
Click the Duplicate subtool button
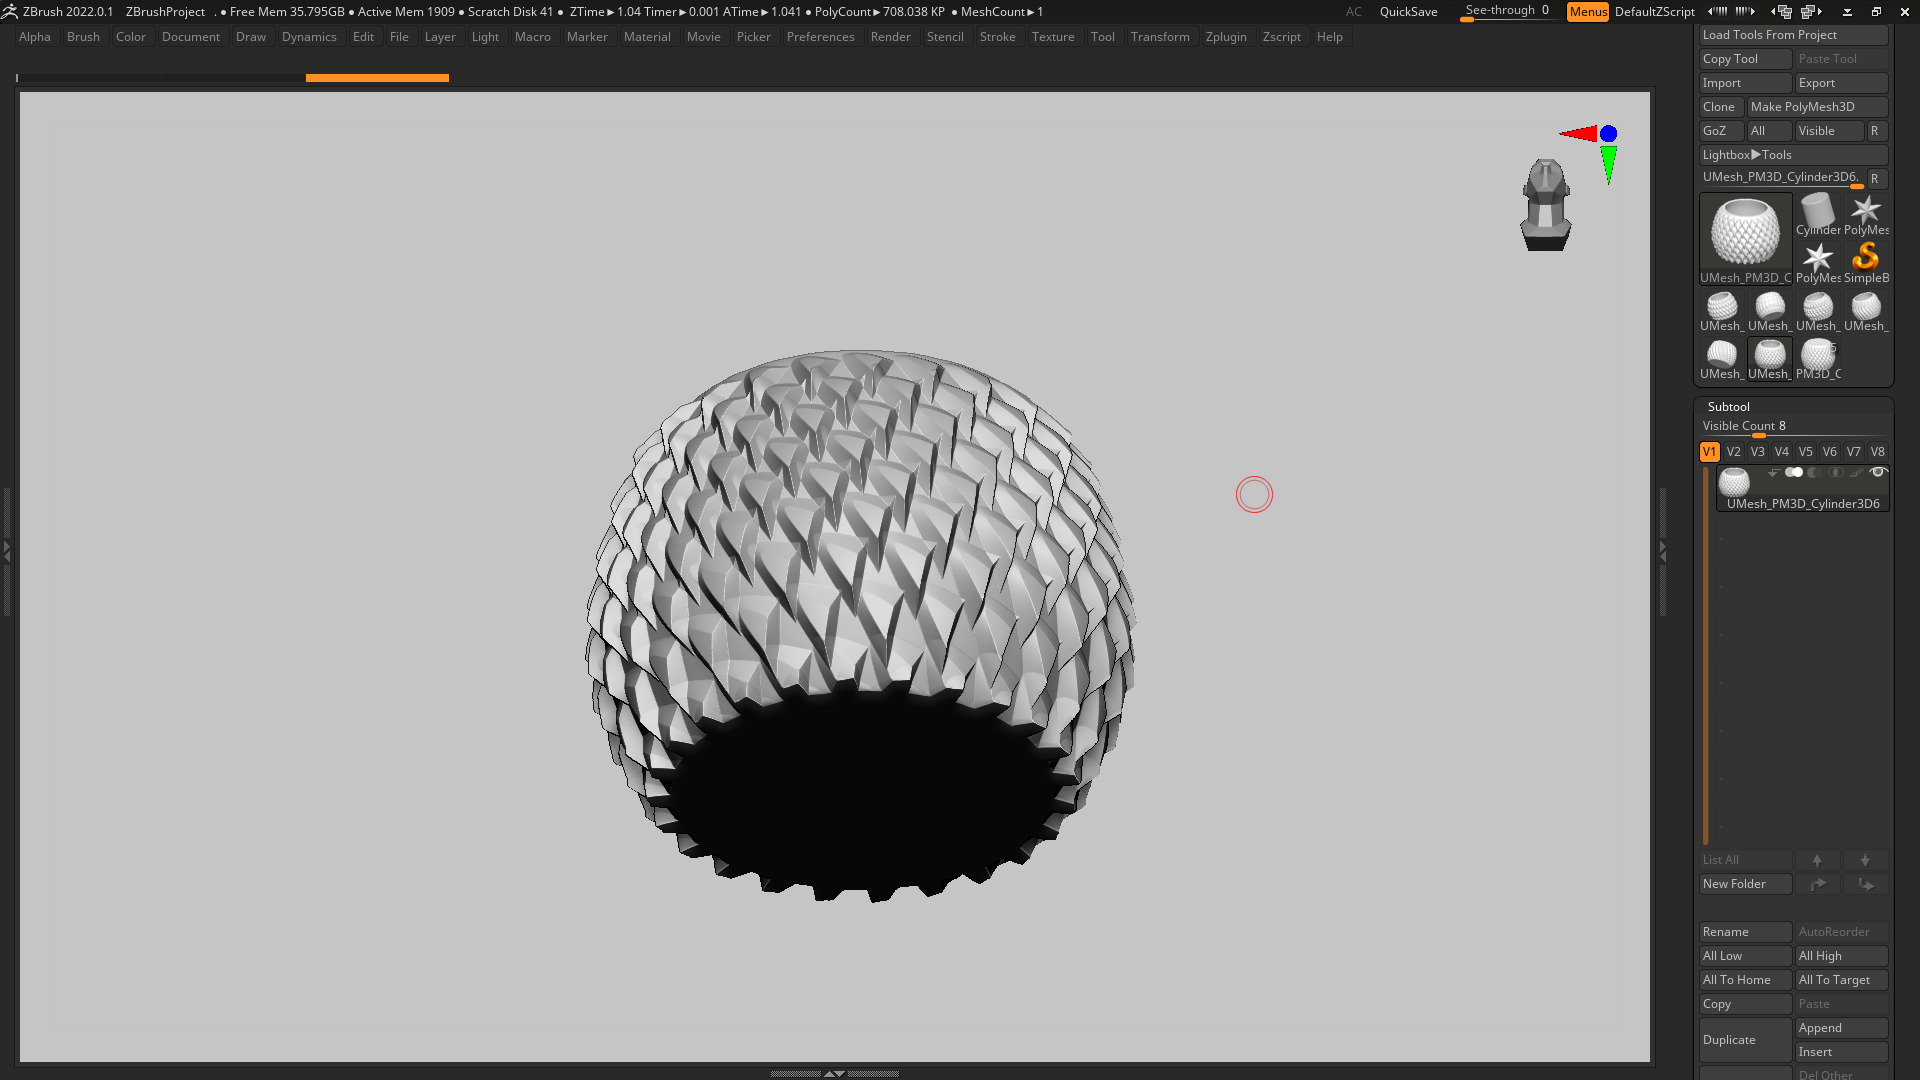point(1745,1040)
